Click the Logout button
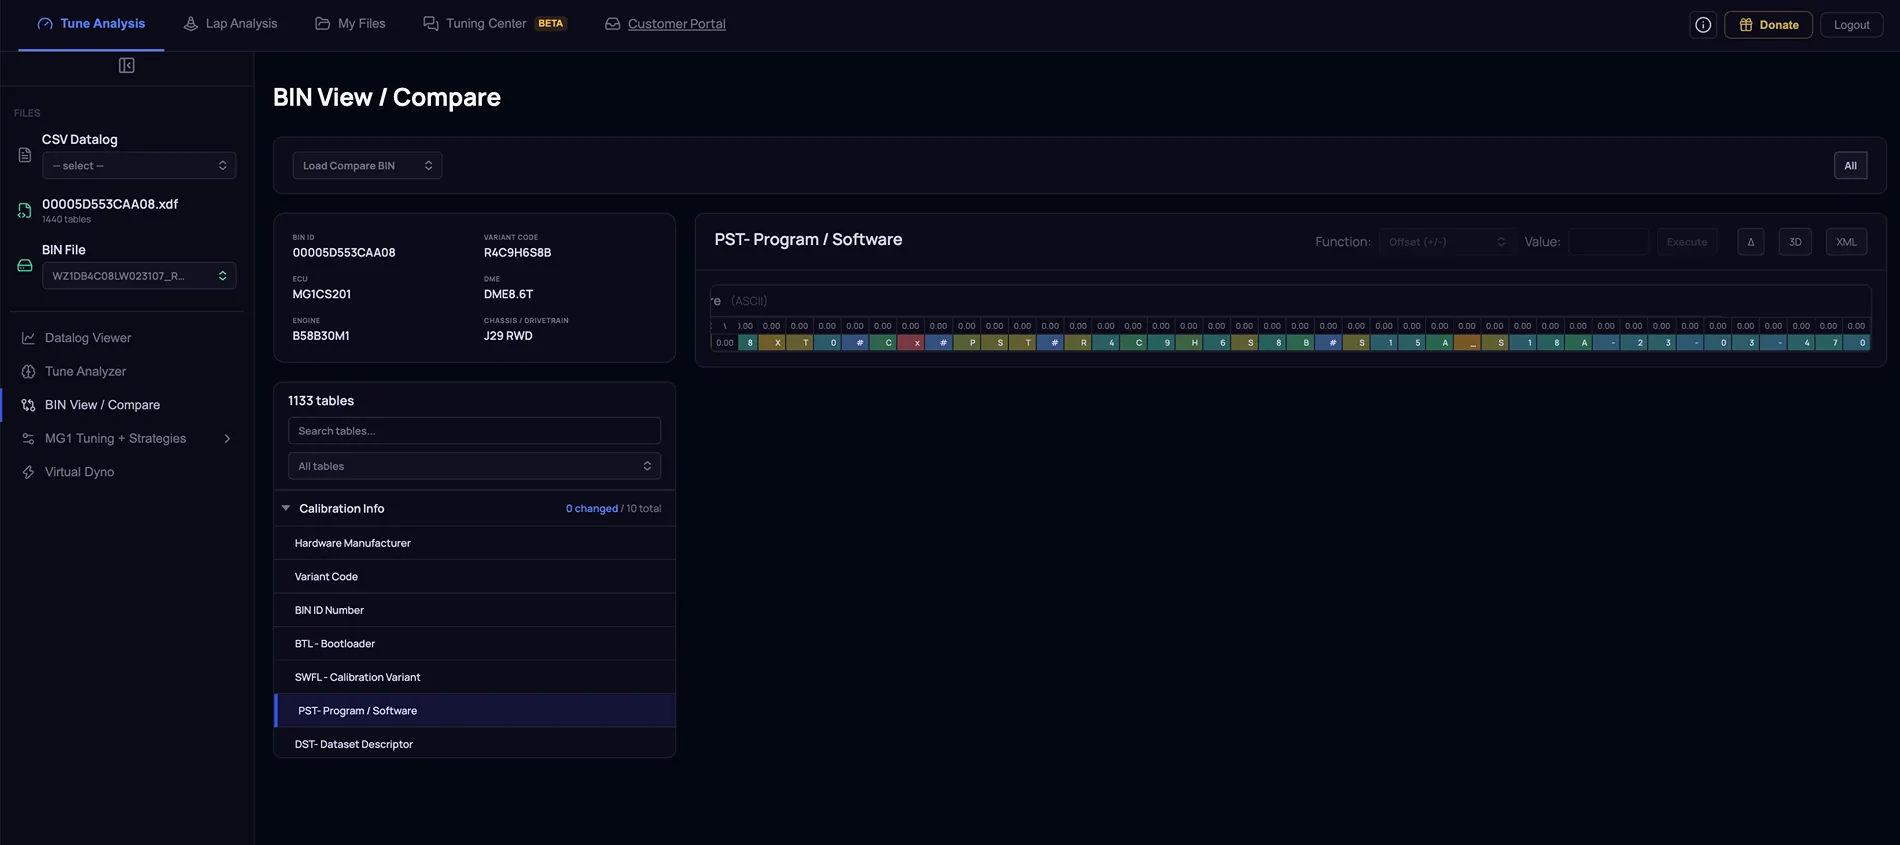 click(1851, 25)
